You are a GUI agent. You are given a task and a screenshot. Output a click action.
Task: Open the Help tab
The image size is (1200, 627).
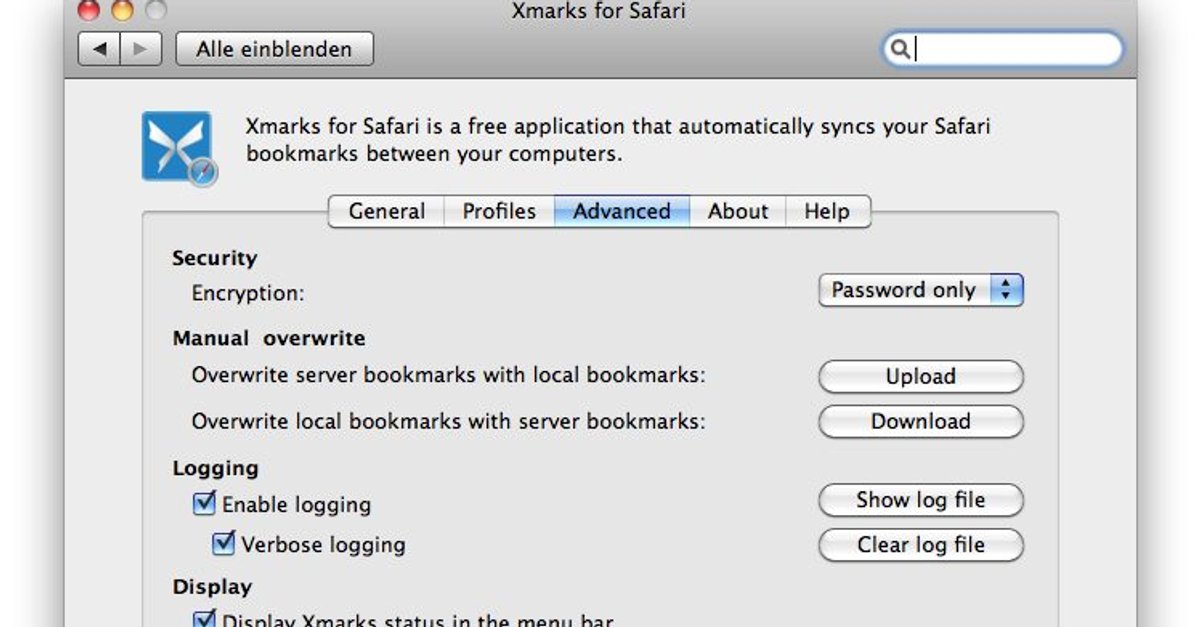(x=828, y=211)
